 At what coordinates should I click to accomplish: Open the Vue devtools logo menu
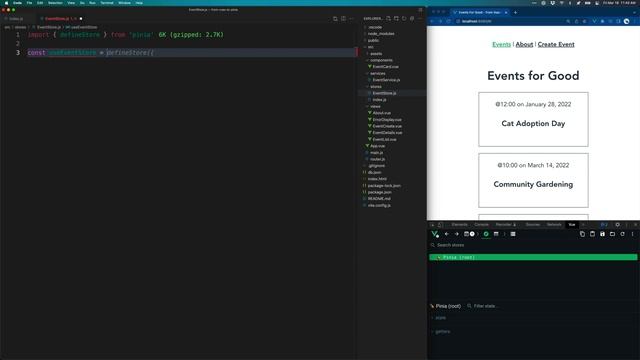pyautogui.click(x=435, y=234)
